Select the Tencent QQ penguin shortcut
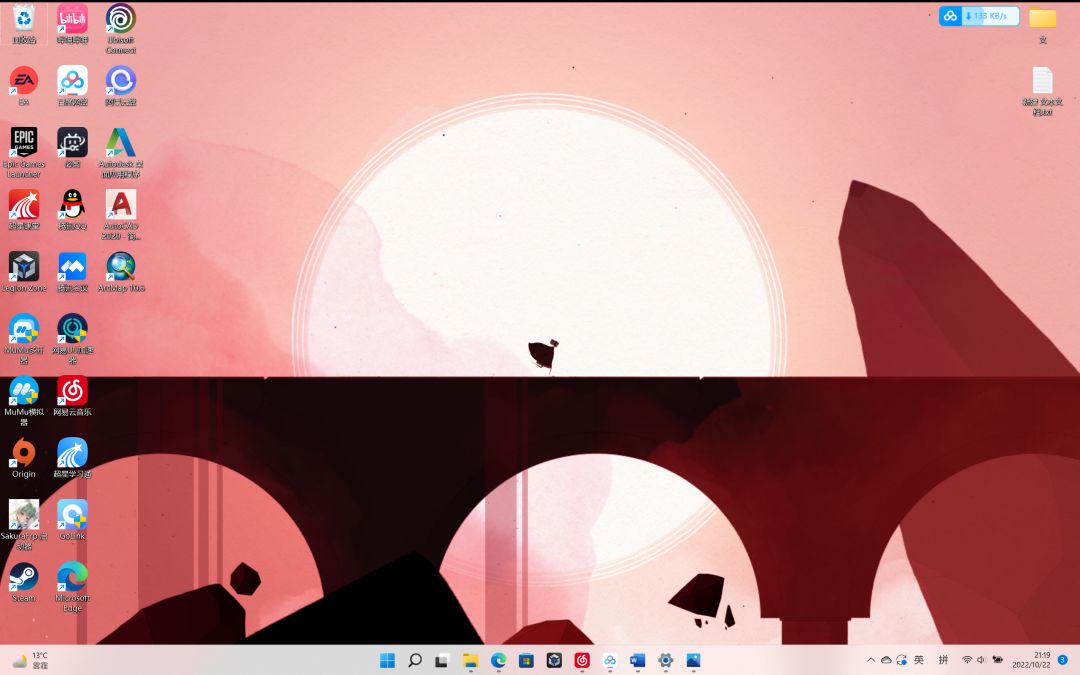This screenshot has width=1080, height=675. point(72,211)
